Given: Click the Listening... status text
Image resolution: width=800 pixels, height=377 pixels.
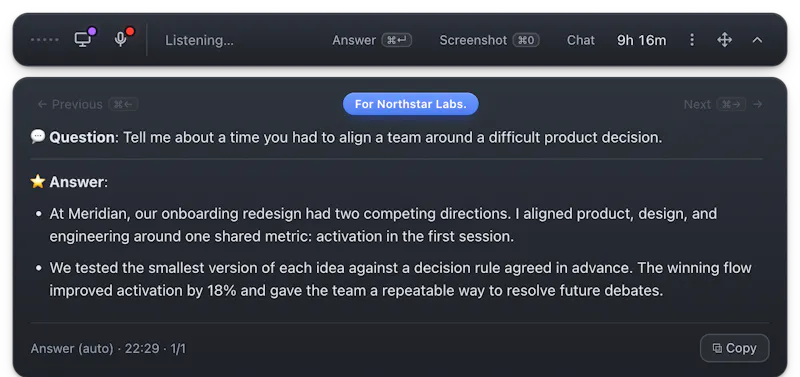Looking at the screenshot, I should (199, 40).
